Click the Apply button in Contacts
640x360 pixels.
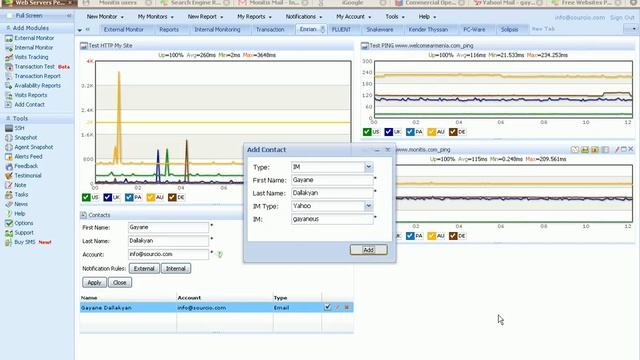click(x=94, y=282)
